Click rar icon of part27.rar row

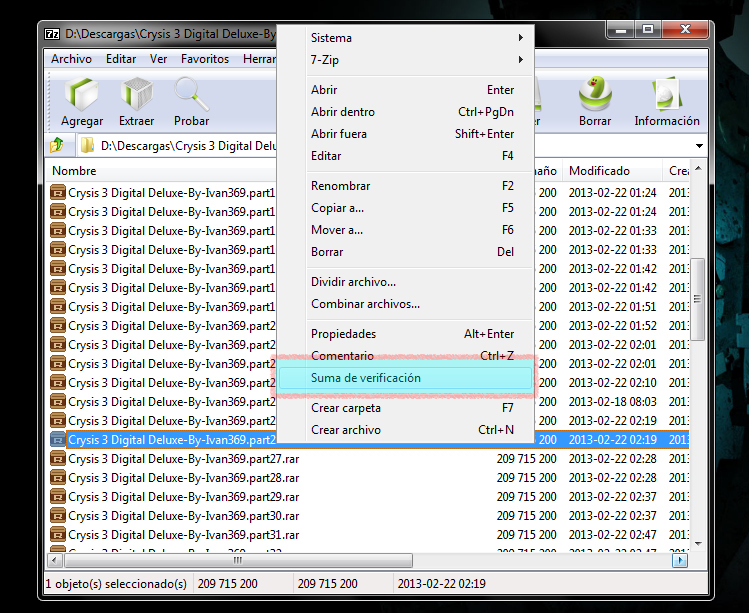click(x=58, y=459)
